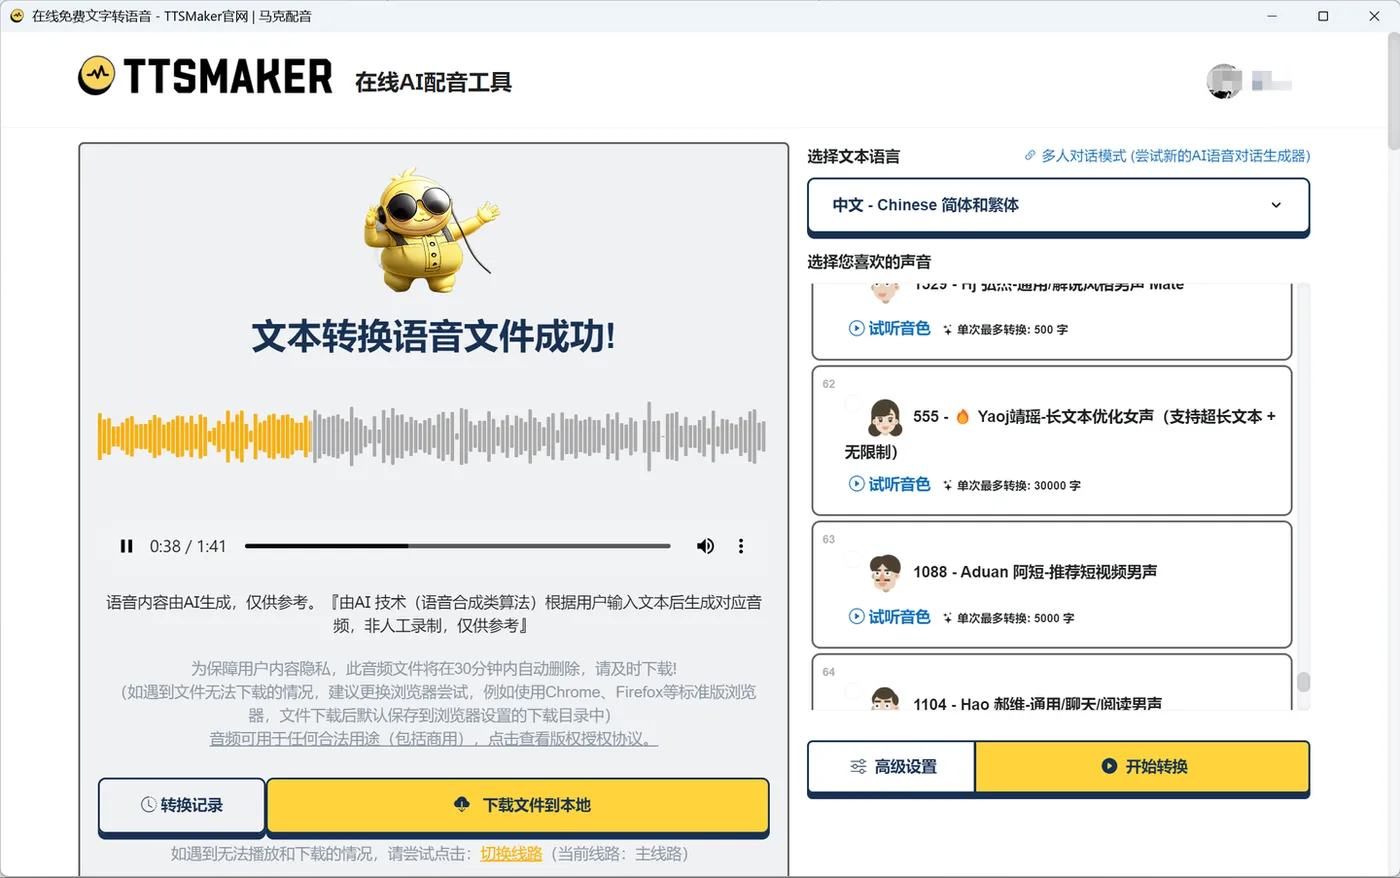Maximize the TTSMaker window
1400x878 pixels.
coord(1323,16)
